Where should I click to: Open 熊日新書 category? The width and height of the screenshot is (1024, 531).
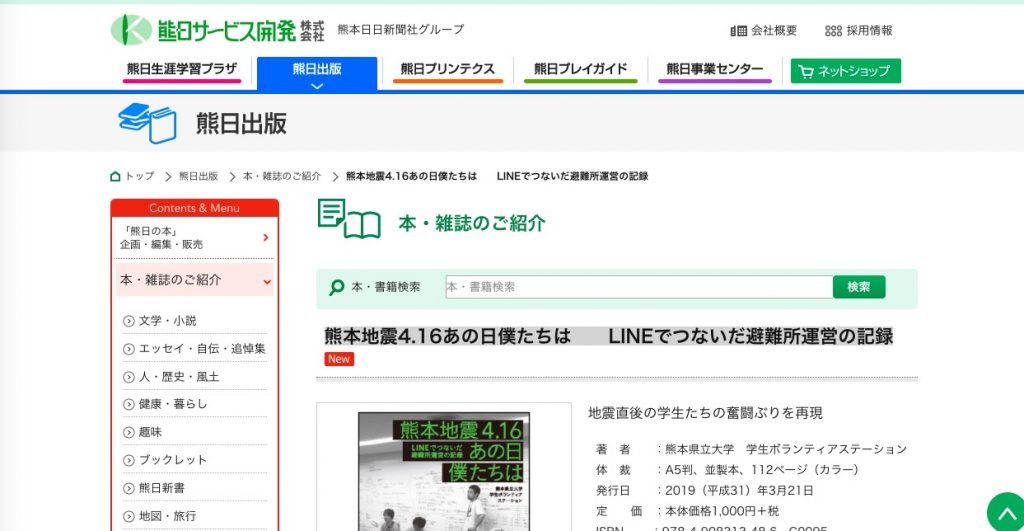pyautogui.click(x=162, y=489)
